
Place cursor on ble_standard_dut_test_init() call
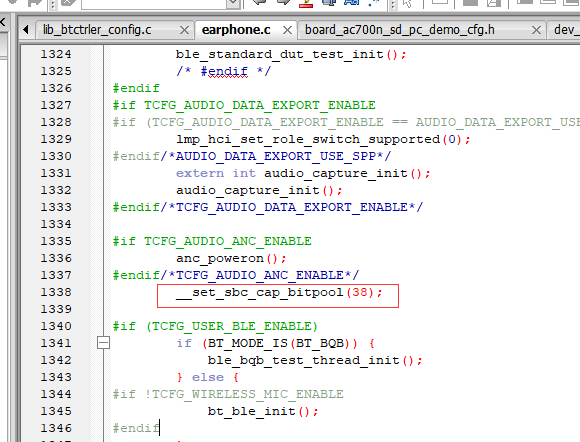point(291,55)
